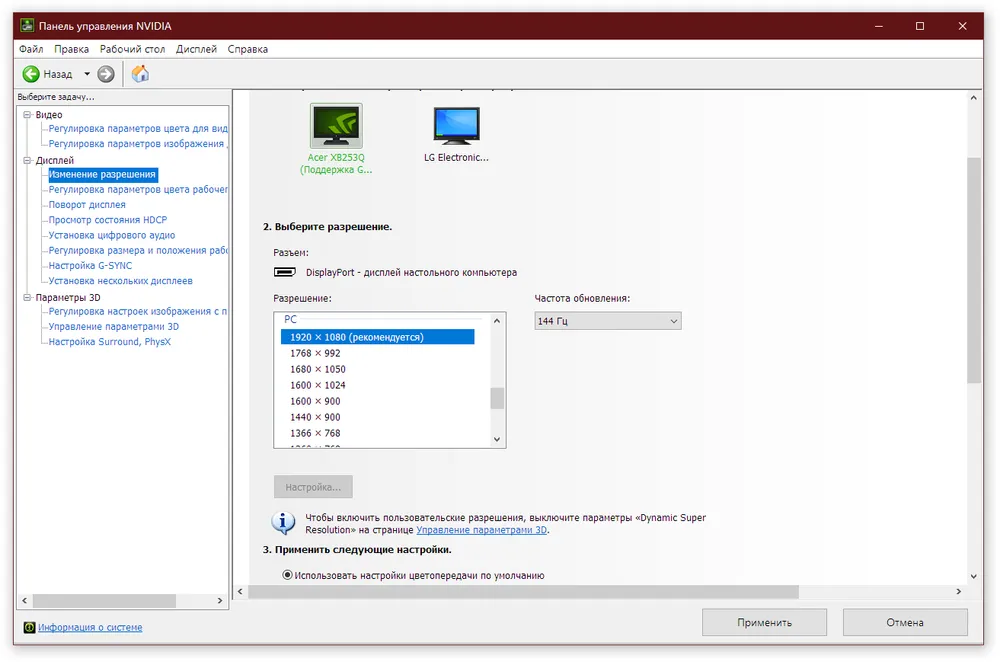Click the Применить button
Viewport: 1000px width, 662px height.
tap(764, 622)
